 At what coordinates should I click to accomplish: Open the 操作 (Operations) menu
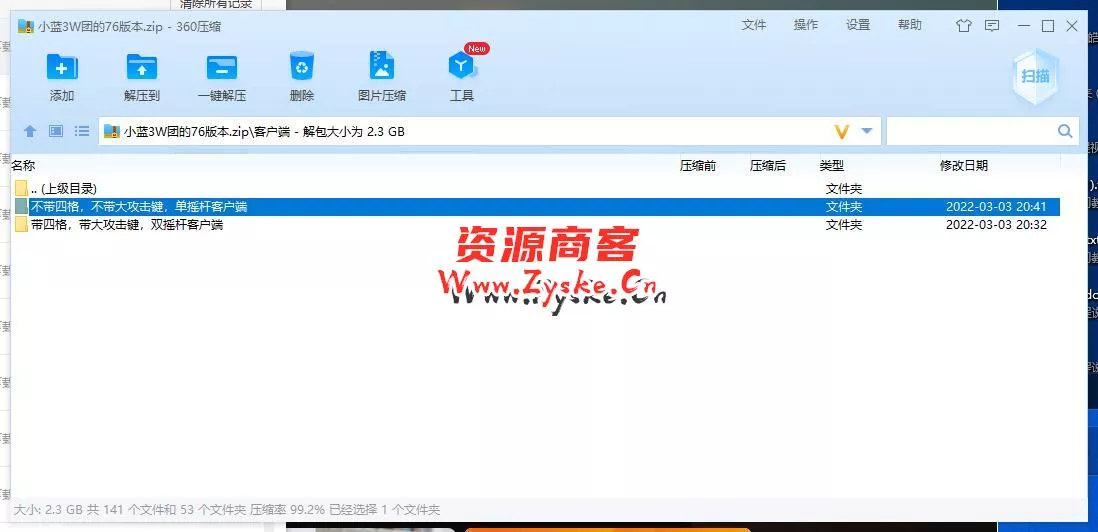806,25
